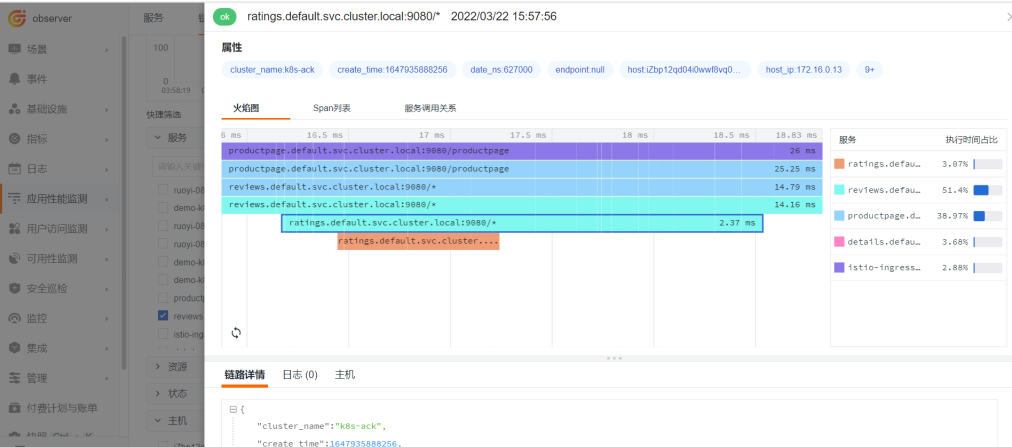Click the 执行时间占比 column header
The width and height of the screenshot is (1012, 447).
point(971,139)
